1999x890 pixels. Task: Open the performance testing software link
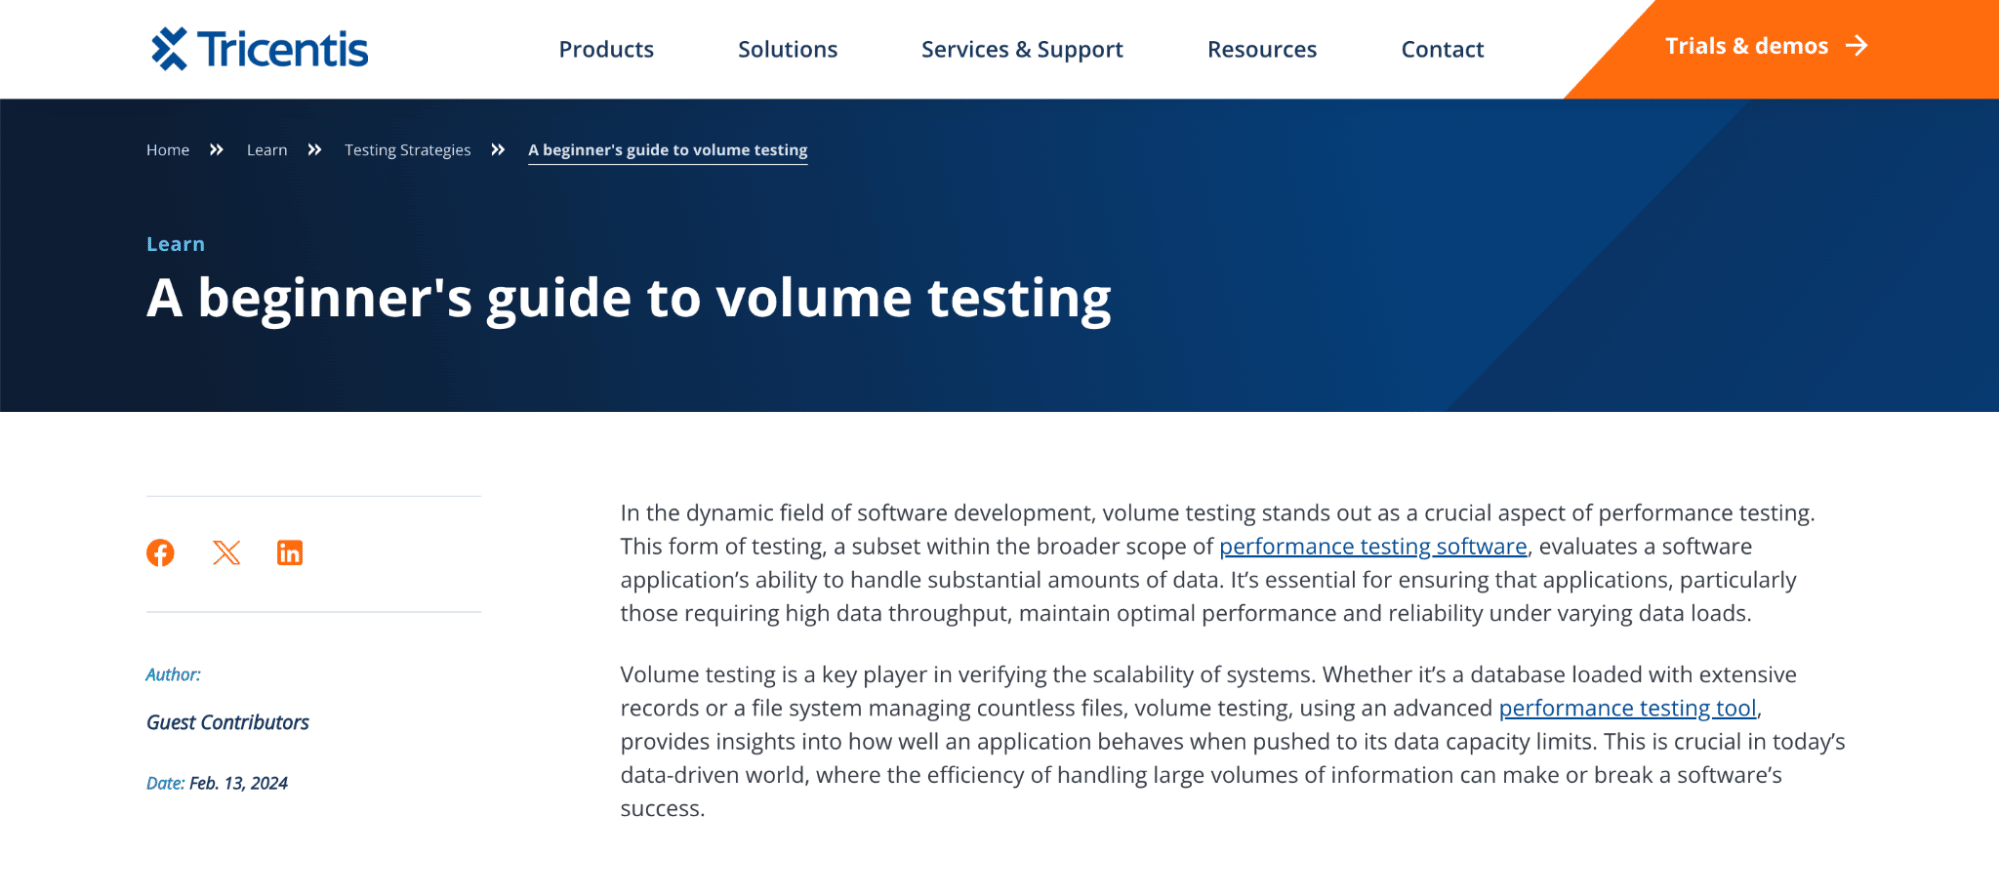click(x=1373, y=547)
